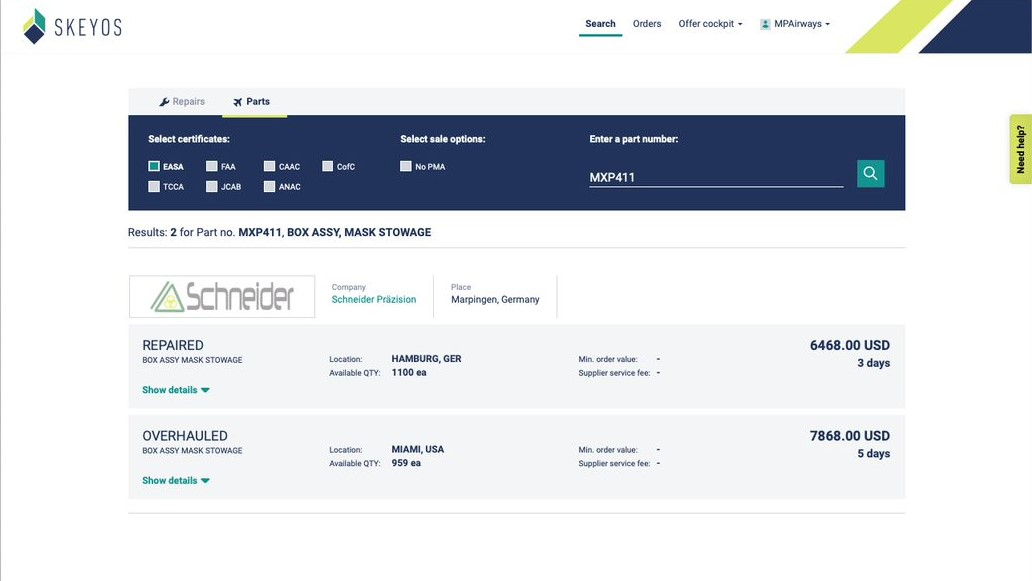Click the results summary for MXP411

[280, 232]
